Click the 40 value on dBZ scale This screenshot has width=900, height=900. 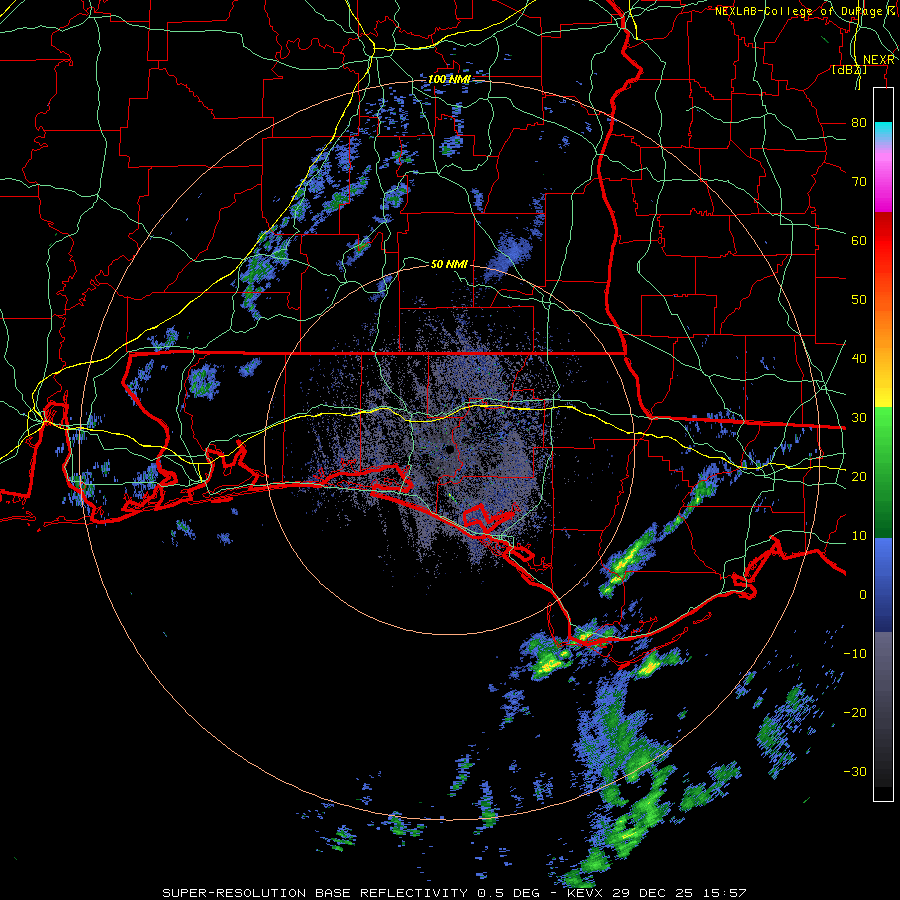(859, 359)
